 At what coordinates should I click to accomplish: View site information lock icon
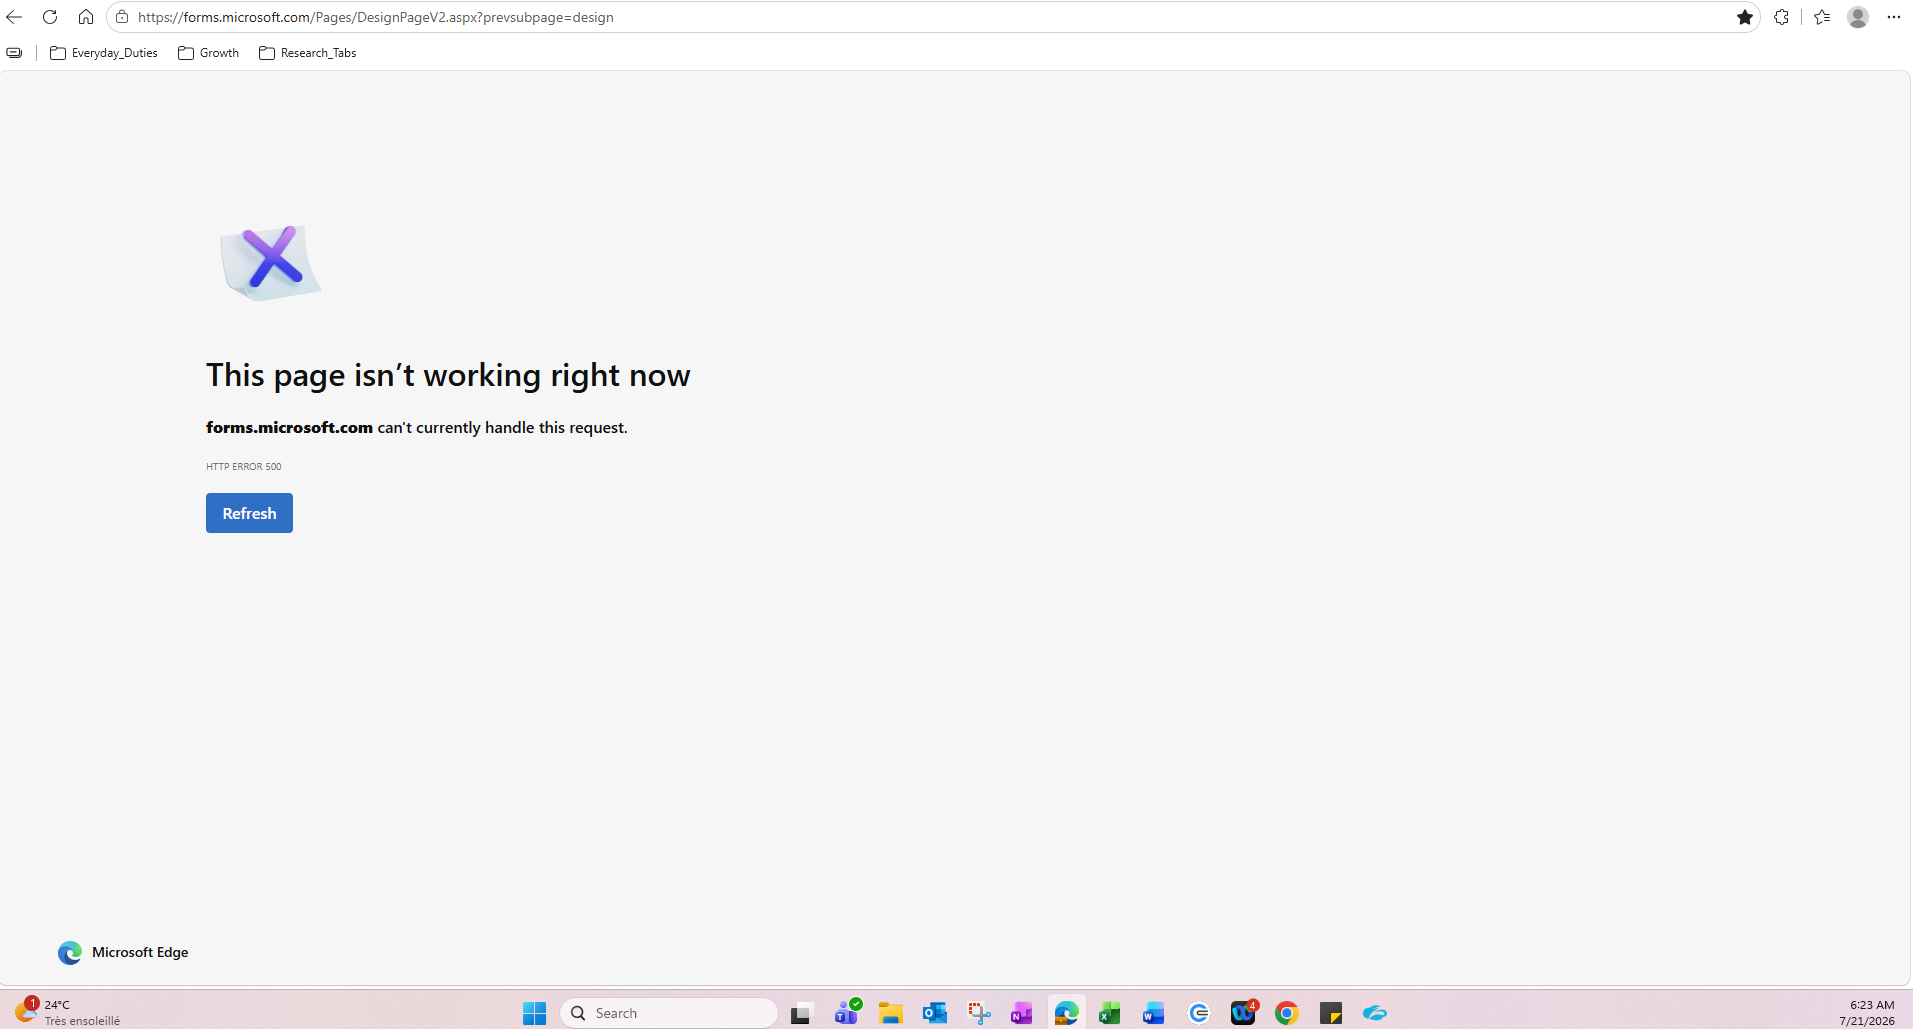(x=122, y=17)
